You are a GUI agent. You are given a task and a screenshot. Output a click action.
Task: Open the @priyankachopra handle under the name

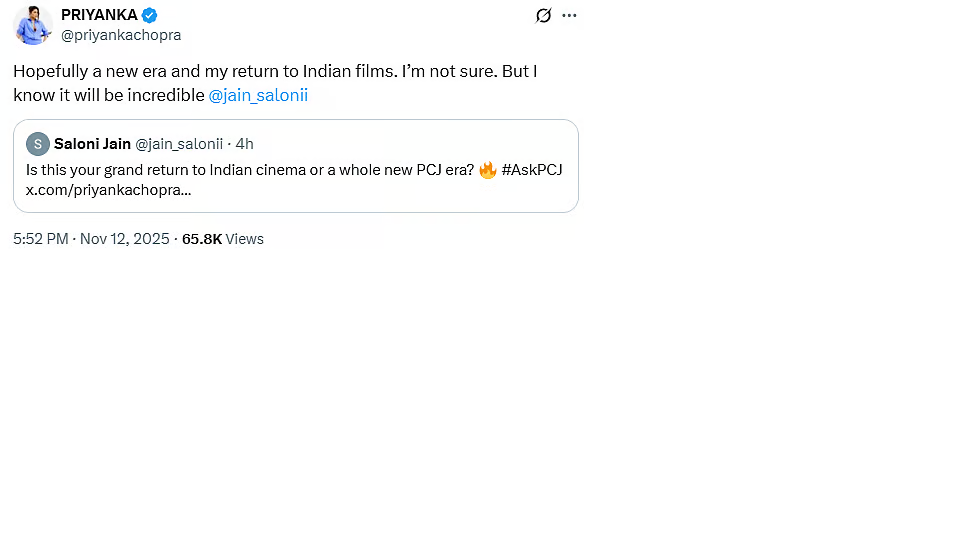(121, 35)
